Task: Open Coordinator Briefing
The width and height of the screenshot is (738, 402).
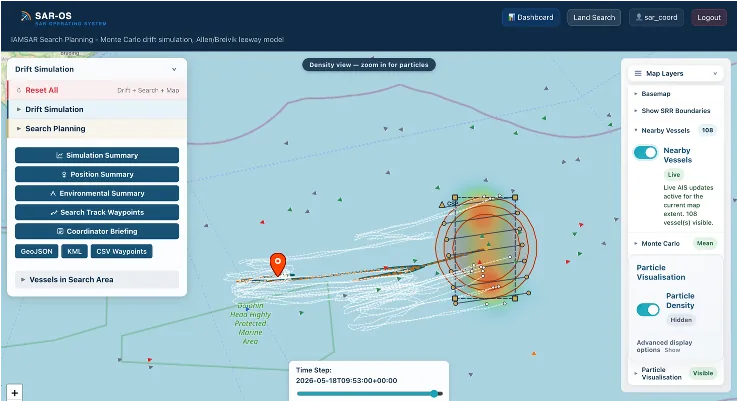Action: click(97, 231)
